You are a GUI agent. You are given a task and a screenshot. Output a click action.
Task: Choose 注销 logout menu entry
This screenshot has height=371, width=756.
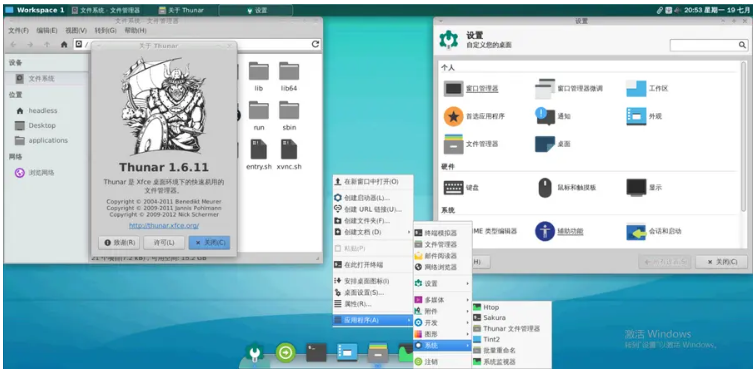(442, 362)
